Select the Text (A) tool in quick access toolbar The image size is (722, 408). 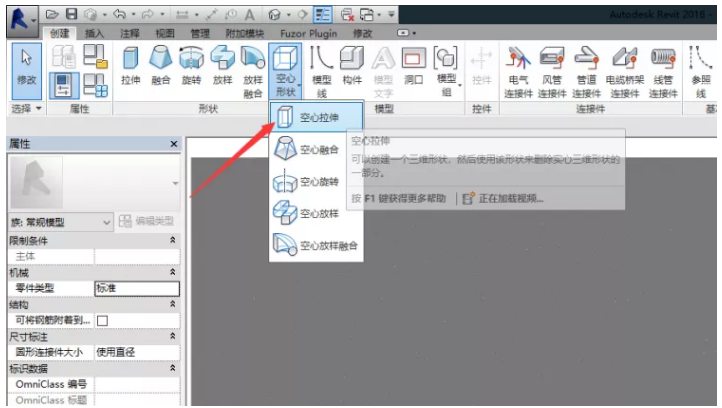(250, 15)
